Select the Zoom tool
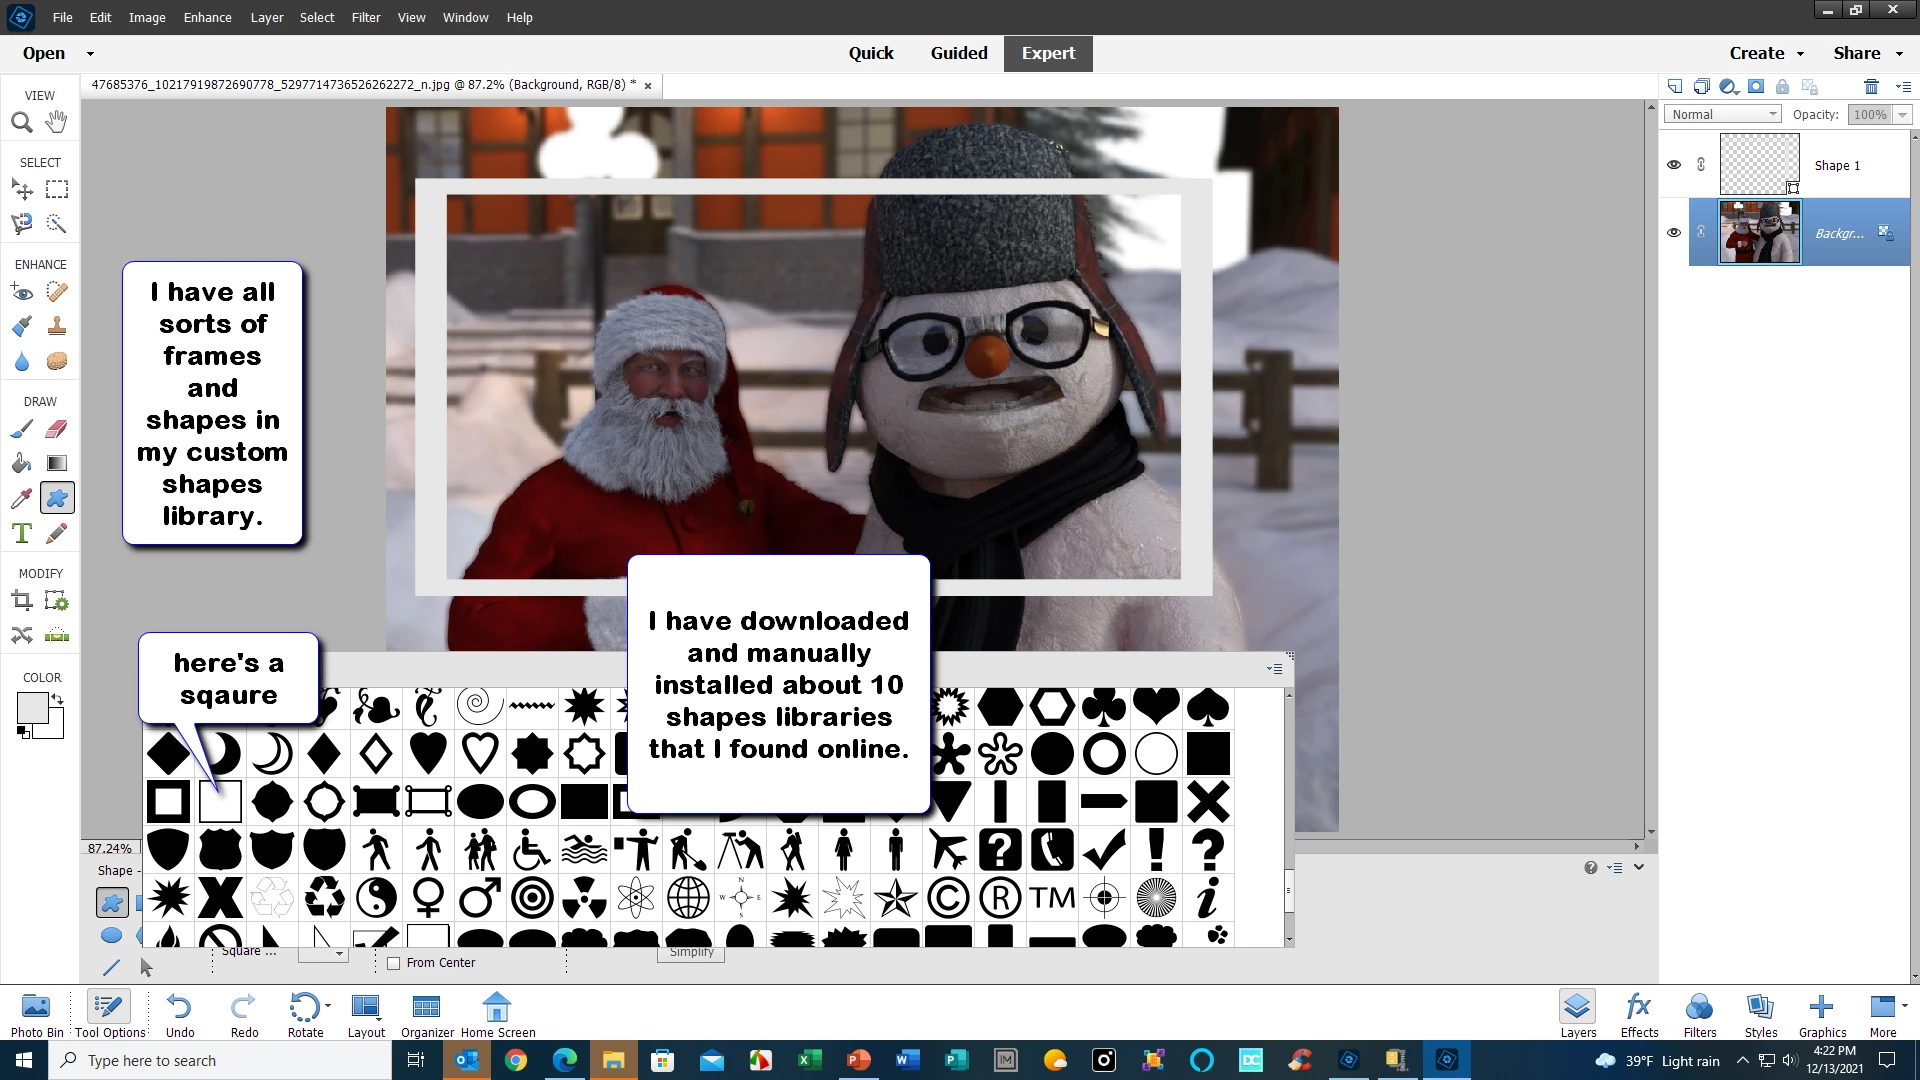The width and height of the screenshot is (1920, 1080). (x=21, y=122)
